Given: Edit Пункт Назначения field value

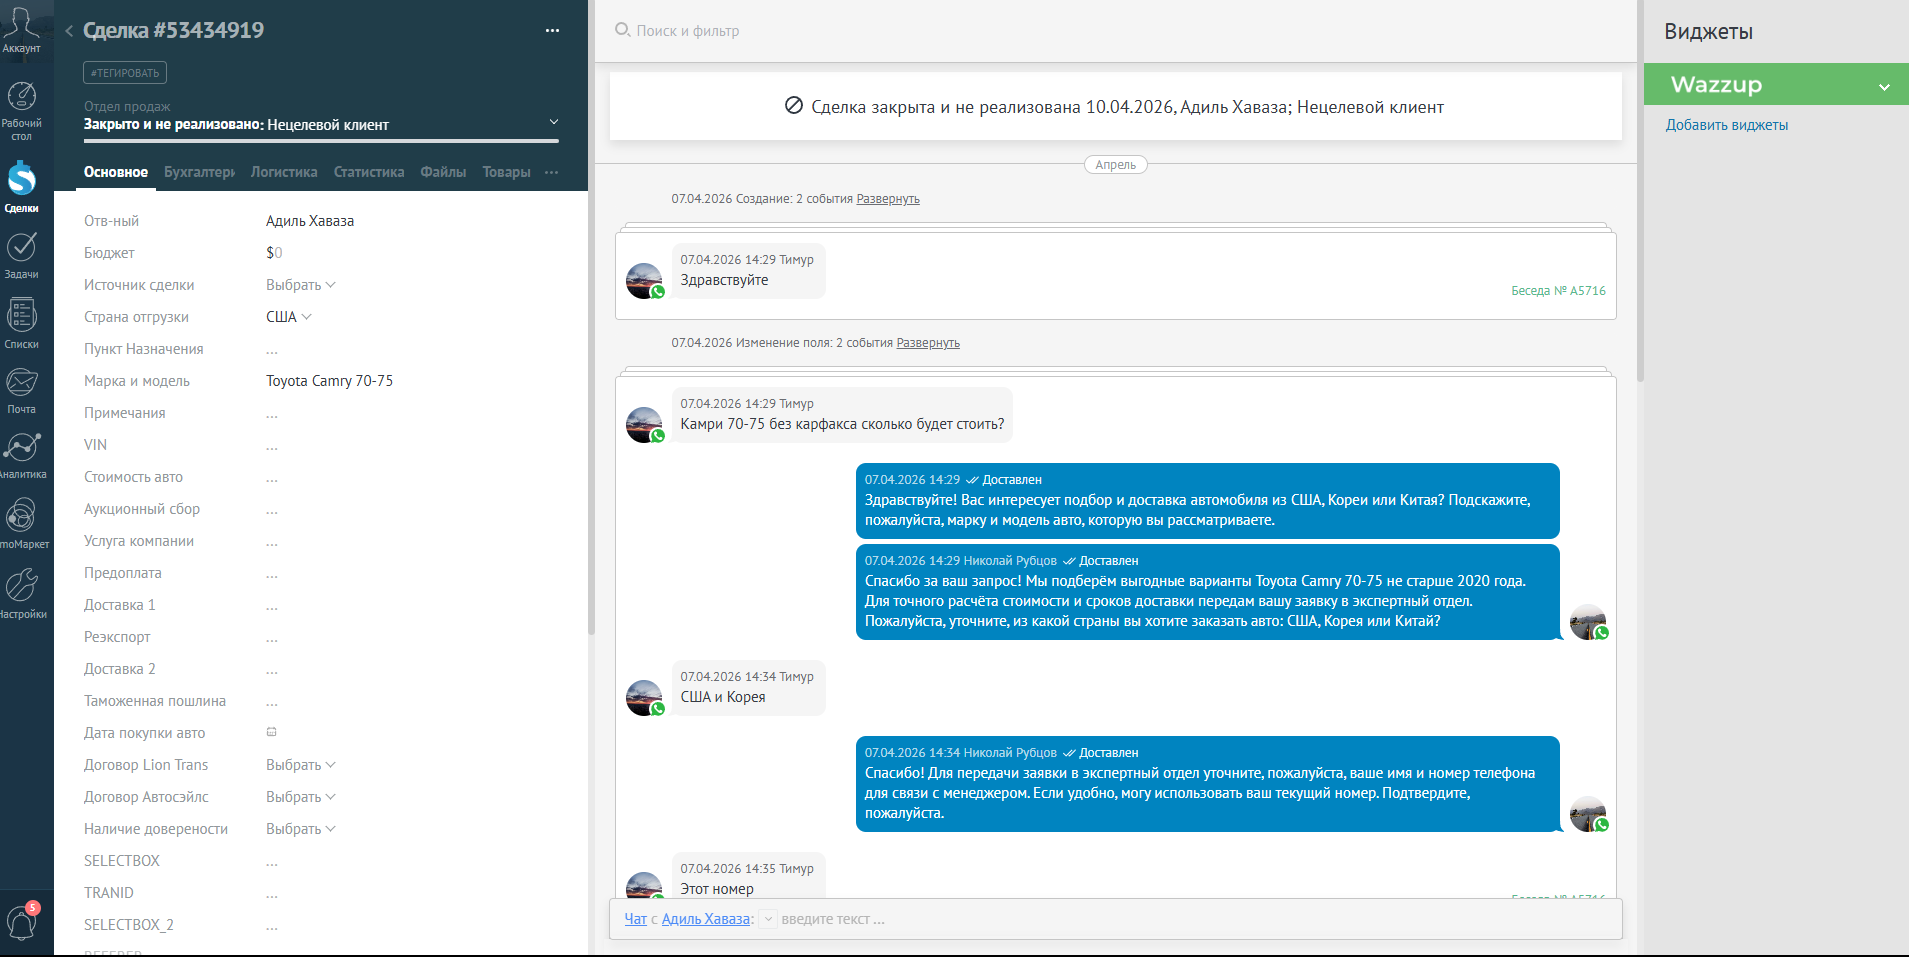Looking at the screenshot, I should click(272, 350).
